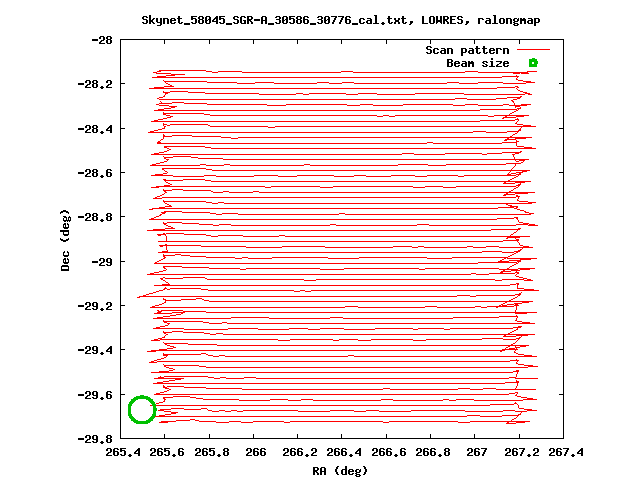Click the -28.4 Dec tick label

95,129
